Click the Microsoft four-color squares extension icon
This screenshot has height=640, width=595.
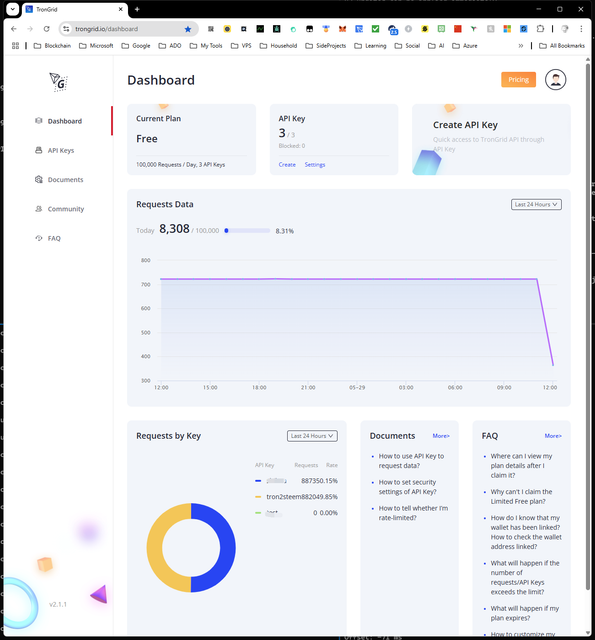click(507, 29)
